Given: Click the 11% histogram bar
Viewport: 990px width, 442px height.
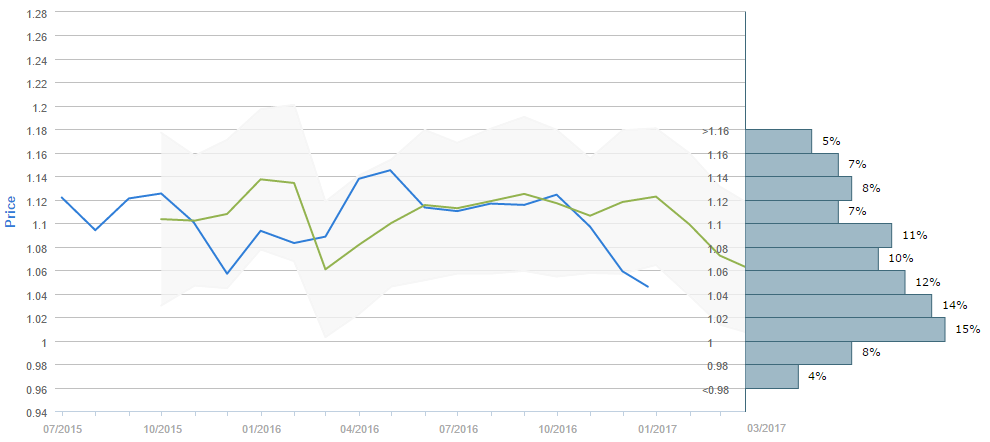Looking at the screenshot, I should point(818,235).
